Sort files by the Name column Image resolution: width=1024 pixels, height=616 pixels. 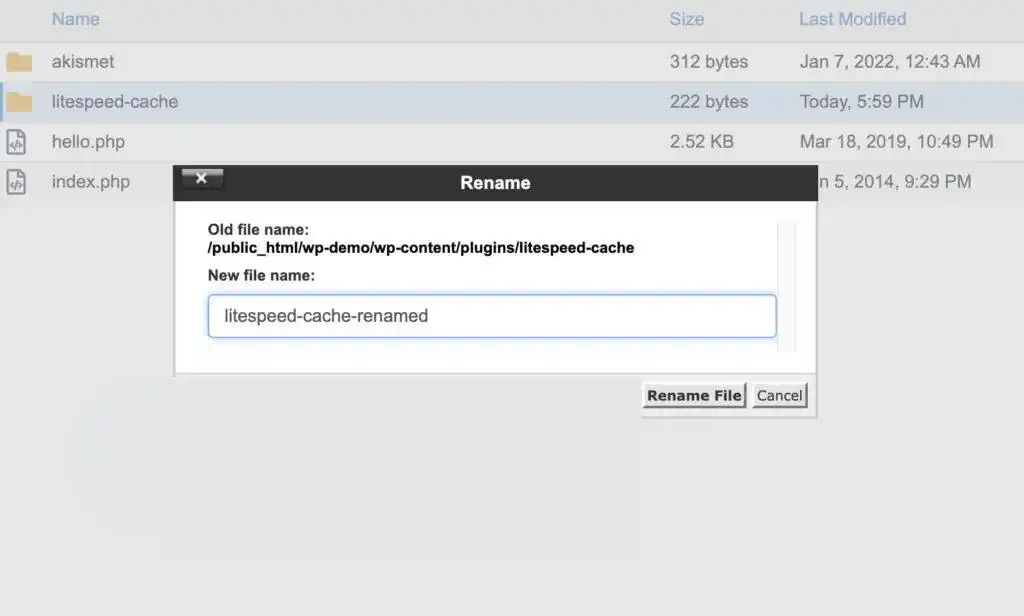(x=75, y=19)
